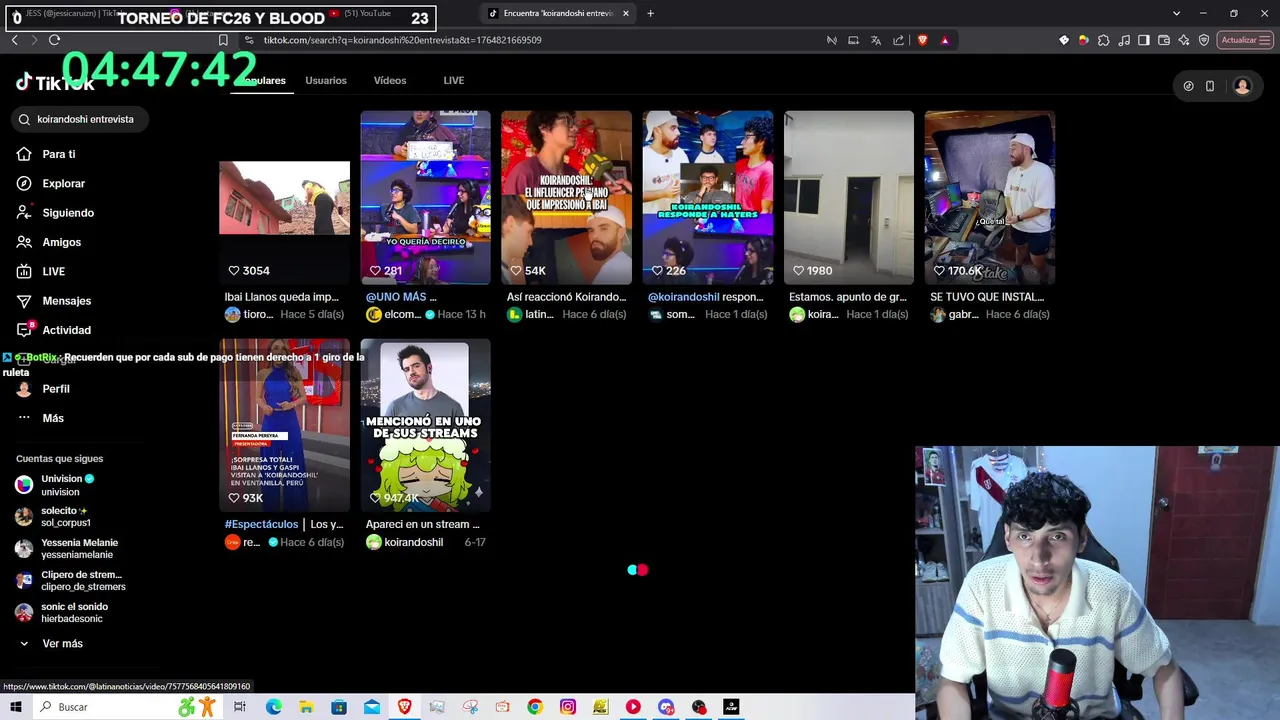This screenshot has width=1280, height=720.
Task: Expand the tab search chevron
Action: [x=1176, y=13]
